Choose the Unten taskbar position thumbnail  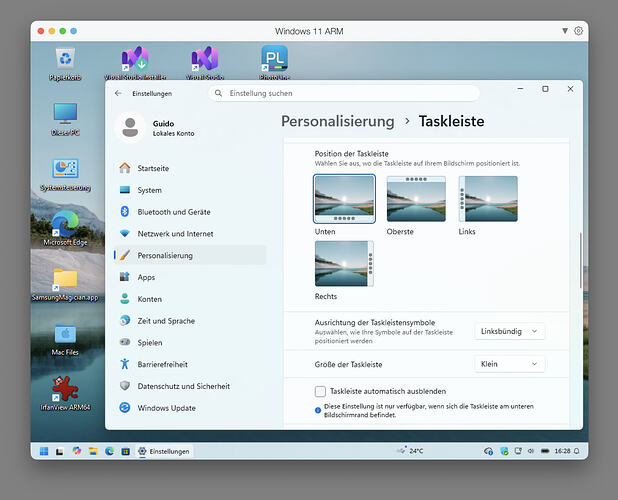(344, 199)
